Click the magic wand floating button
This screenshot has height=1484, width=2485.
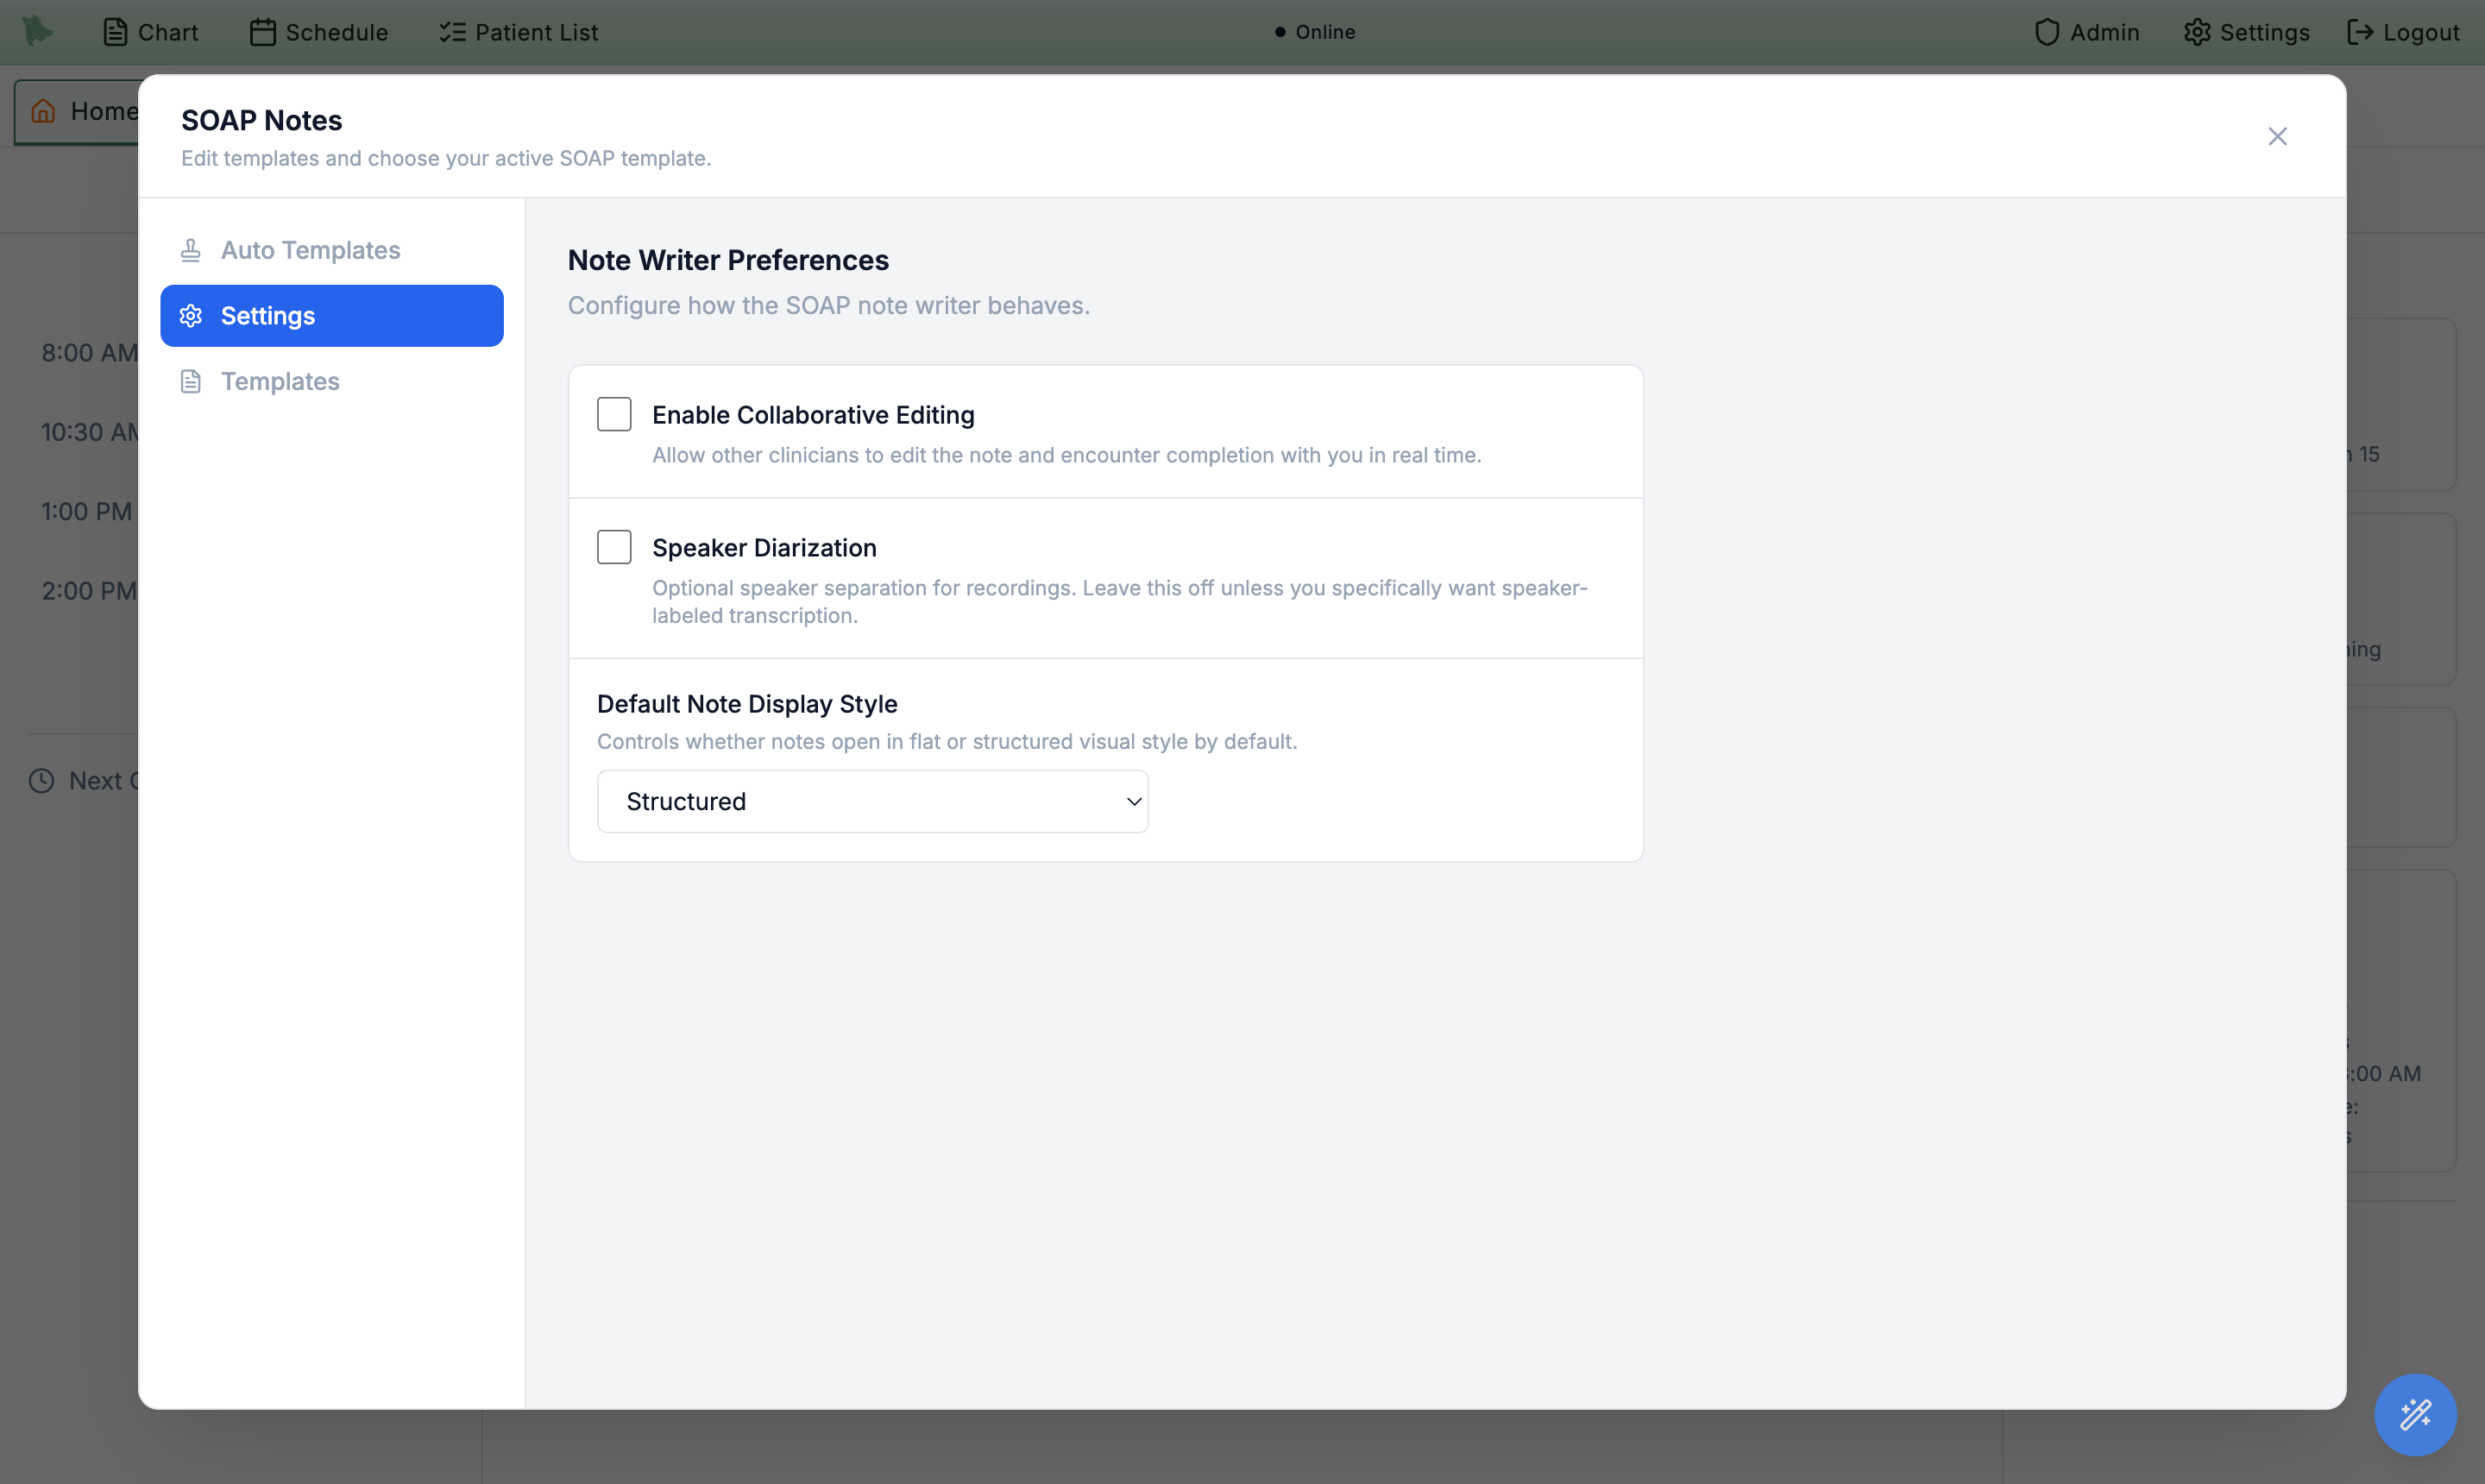[2415, 1414]
